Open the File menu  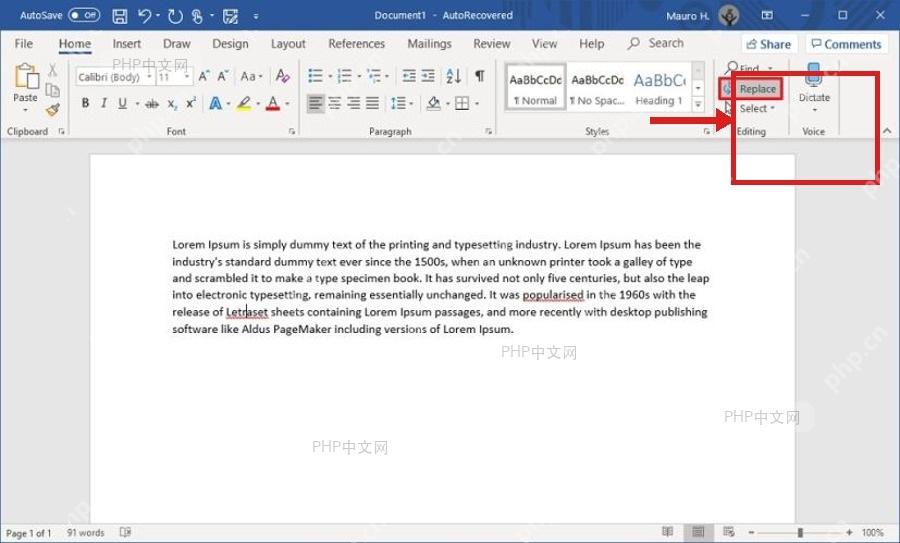pos(24,44)
